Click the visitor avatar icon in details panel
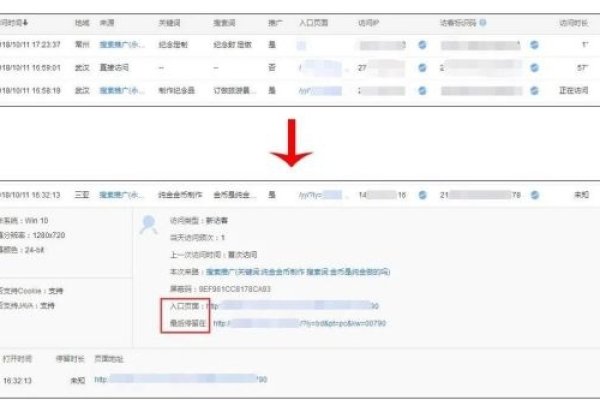600x400 pixels. 148,225
